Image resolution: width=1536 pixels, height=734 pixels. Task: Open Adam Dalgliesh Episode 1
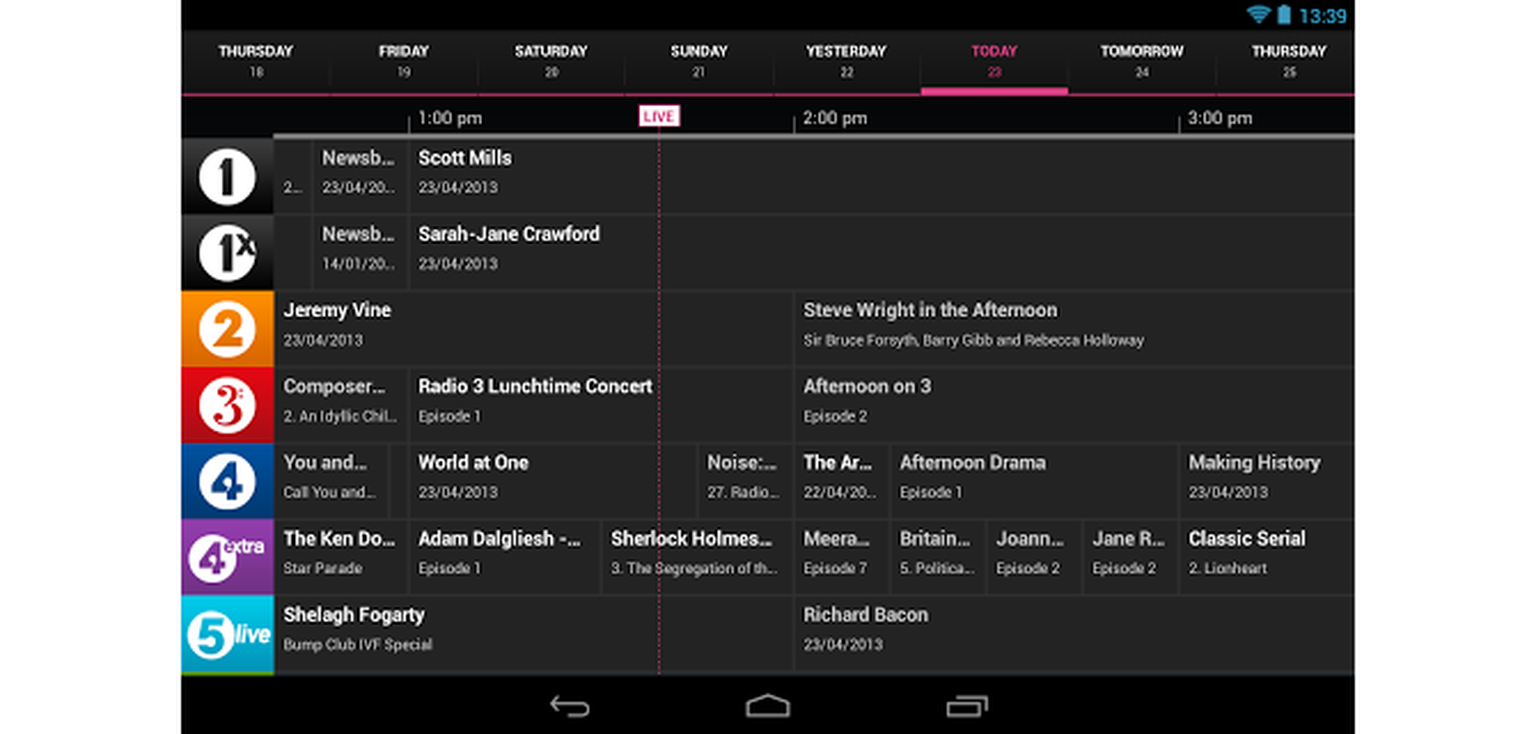pyautogui.click(x=505, y=557)
